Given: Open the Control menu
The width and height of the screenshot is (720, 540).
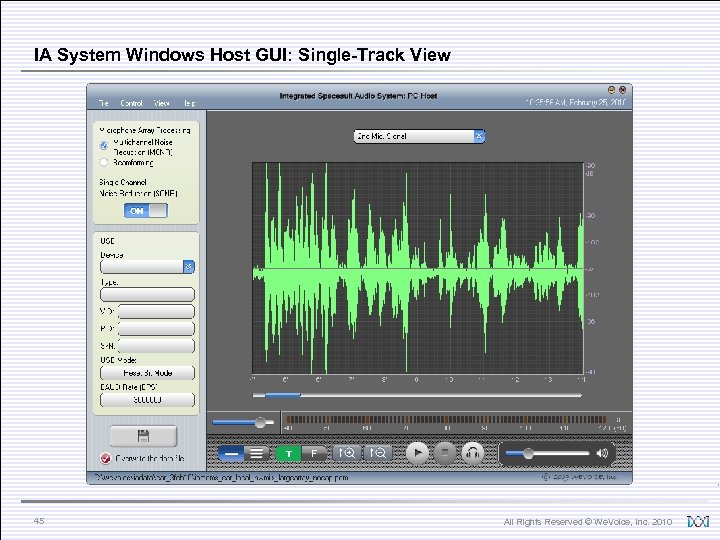Looking at the screenshot, I should click(x=131, y=103).
